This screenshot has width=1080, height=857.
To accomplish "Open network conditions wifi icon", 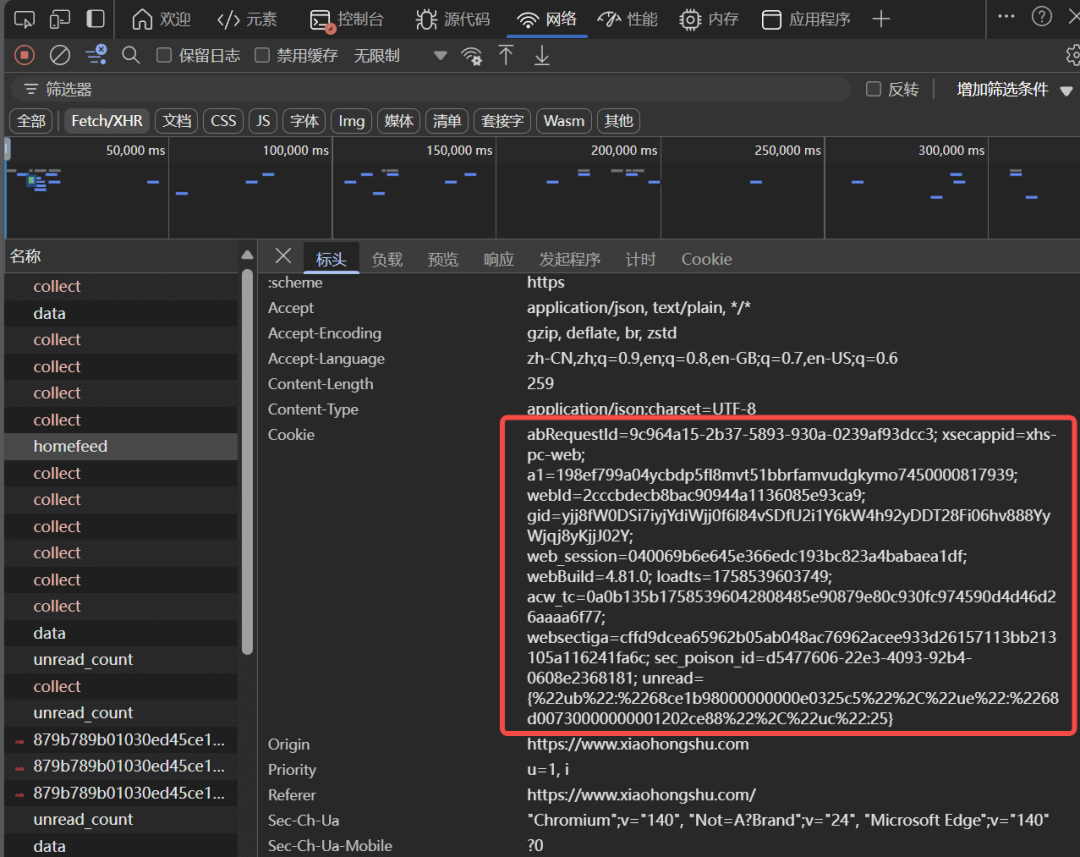I will pyautogui.click(x=472, y=57).
